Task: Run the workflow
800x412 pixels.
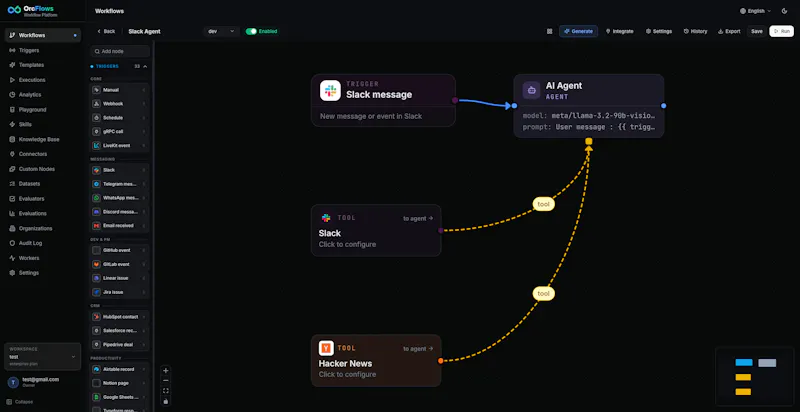Action: (x=781, y=31)
